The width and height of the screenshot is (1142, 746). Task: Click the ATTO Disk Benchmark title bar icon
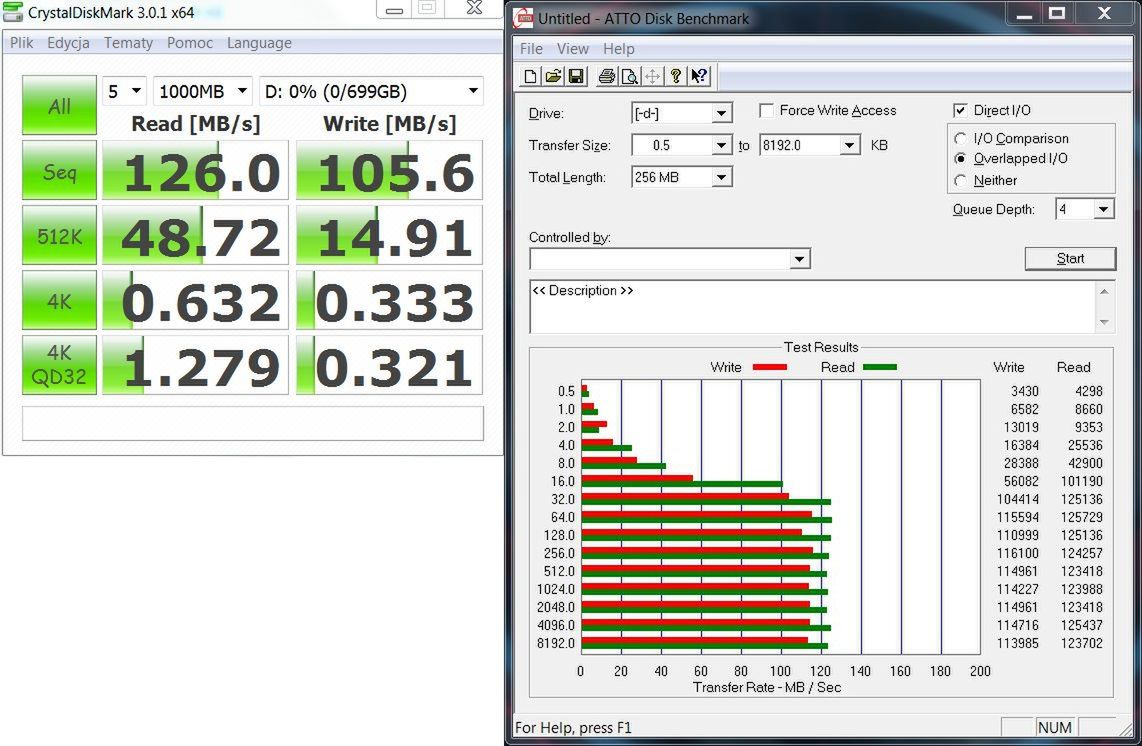523,17
